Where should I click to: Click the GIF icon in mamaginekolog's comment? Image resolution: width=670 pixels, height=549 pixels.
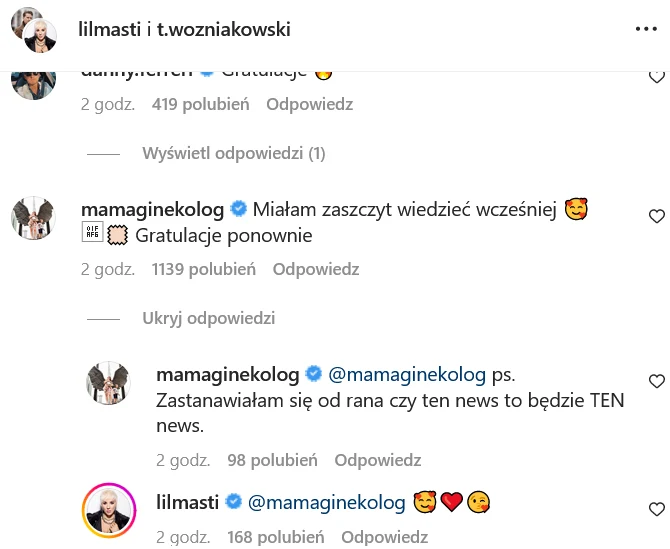pos(91,236)
